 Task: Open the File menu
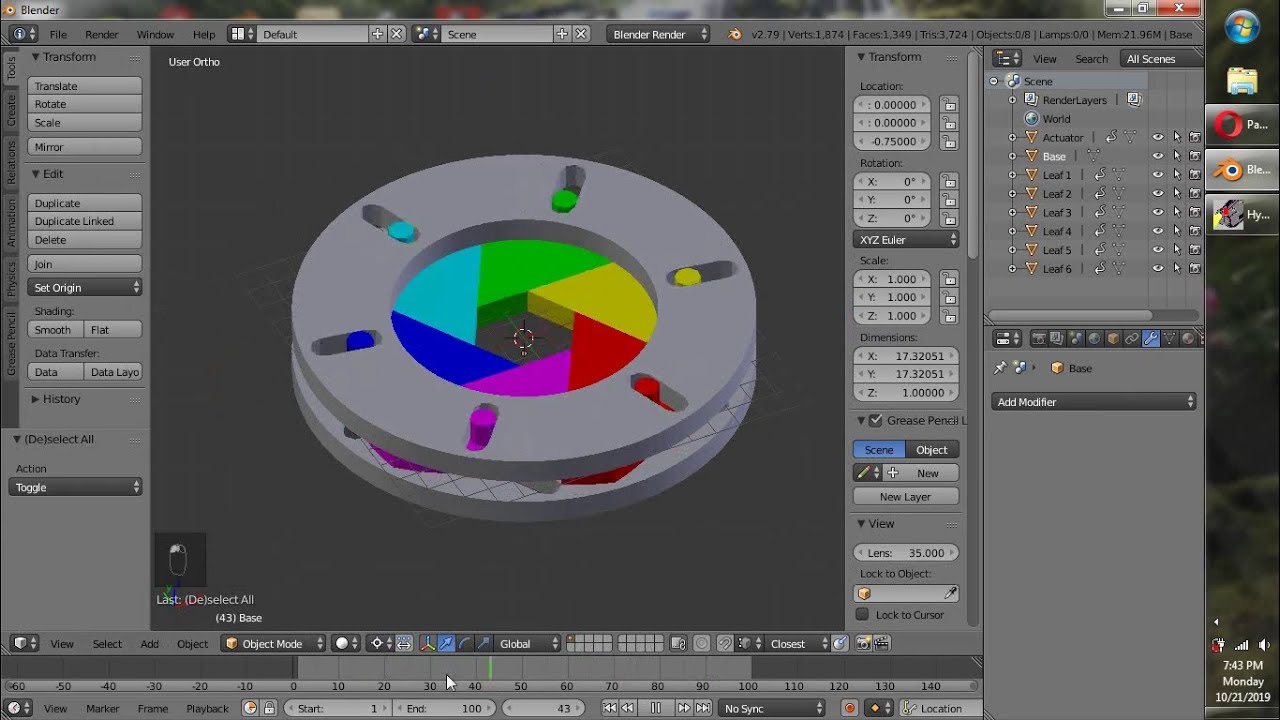pos(59,34)
